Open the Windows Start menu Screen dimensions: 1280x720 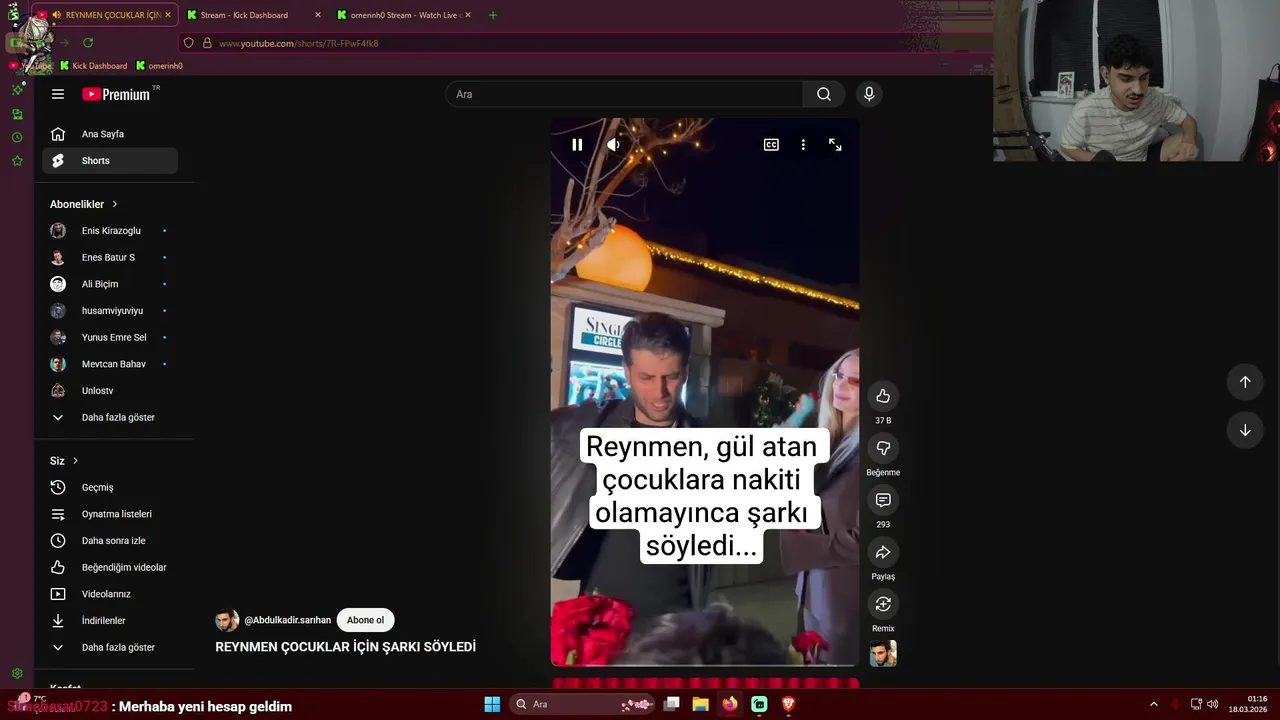(492, 704)
